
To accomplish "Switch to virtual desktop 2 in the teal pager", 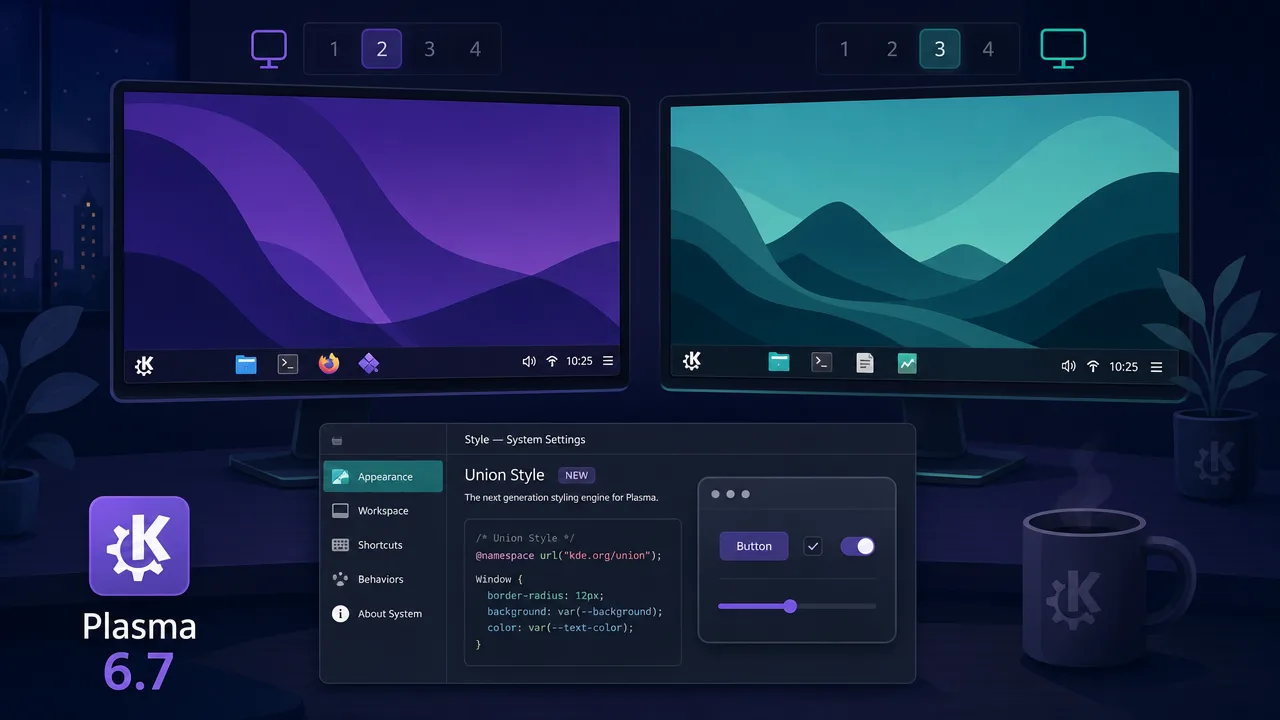I will 892,49.
